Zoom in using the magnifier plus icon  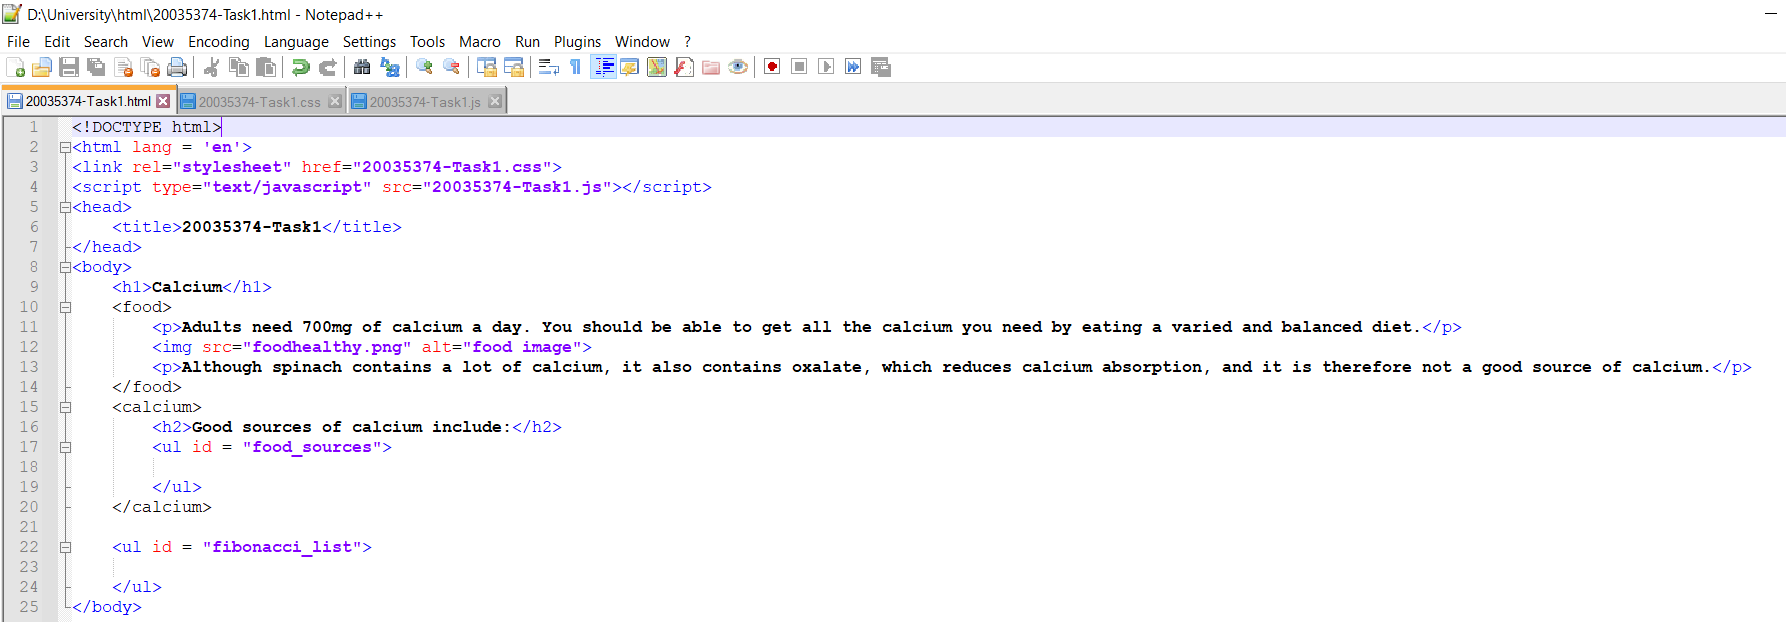pos(424,67)
